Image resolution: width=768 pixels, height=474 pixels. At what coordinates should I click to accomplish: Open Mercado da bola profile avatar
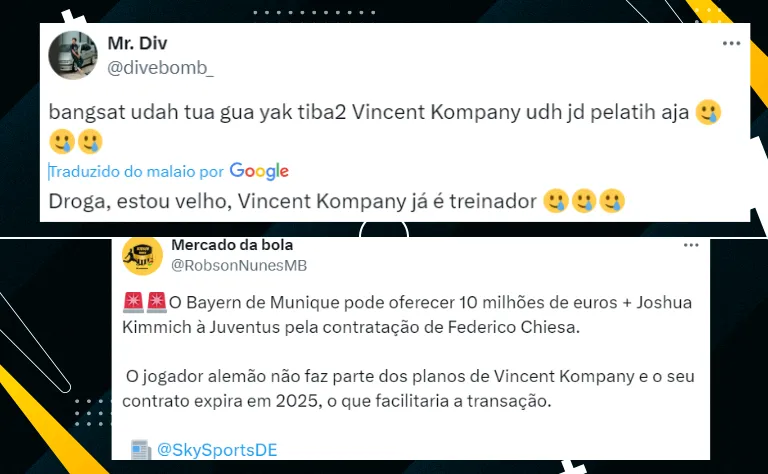pyautogui.click(x=143, y=256)
